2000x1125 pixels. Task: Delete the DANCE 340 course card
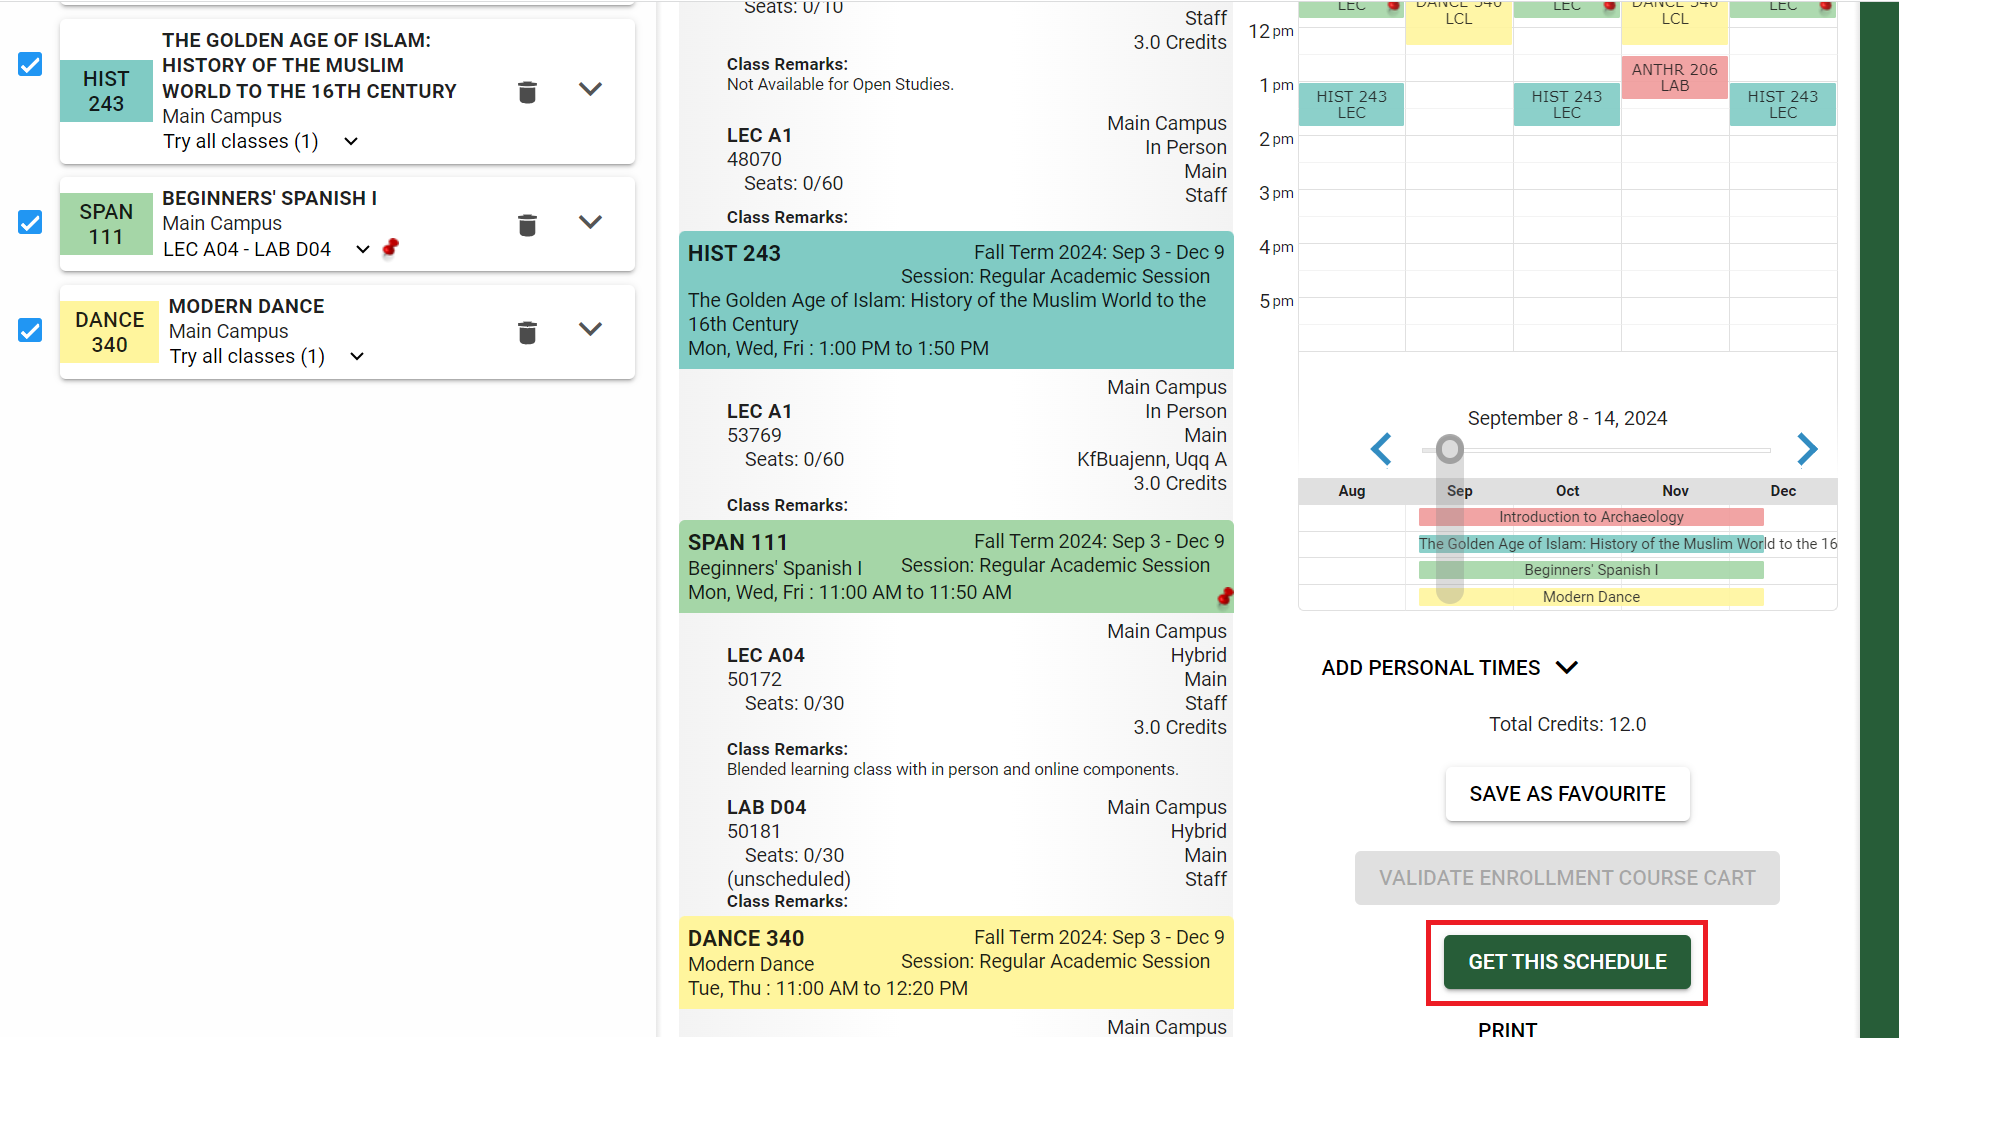click(x=527, y=332)
